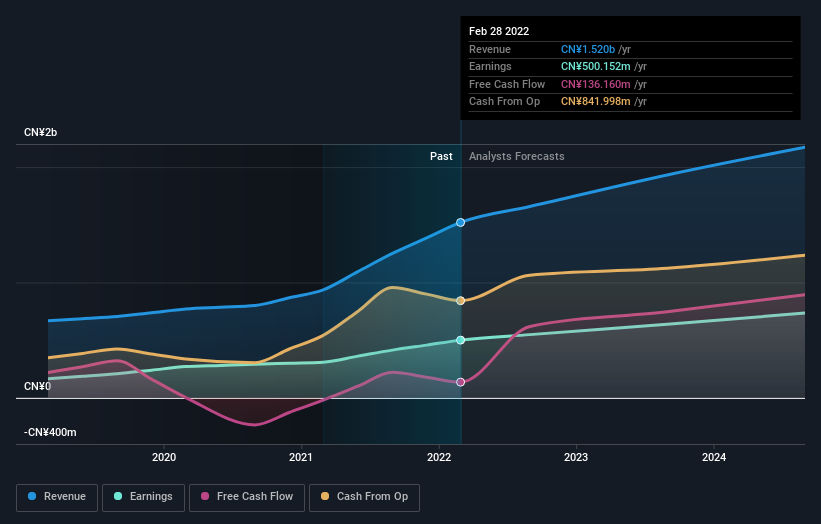Click the Free Cash Flow label in tooltip

[x=507, y=84]
